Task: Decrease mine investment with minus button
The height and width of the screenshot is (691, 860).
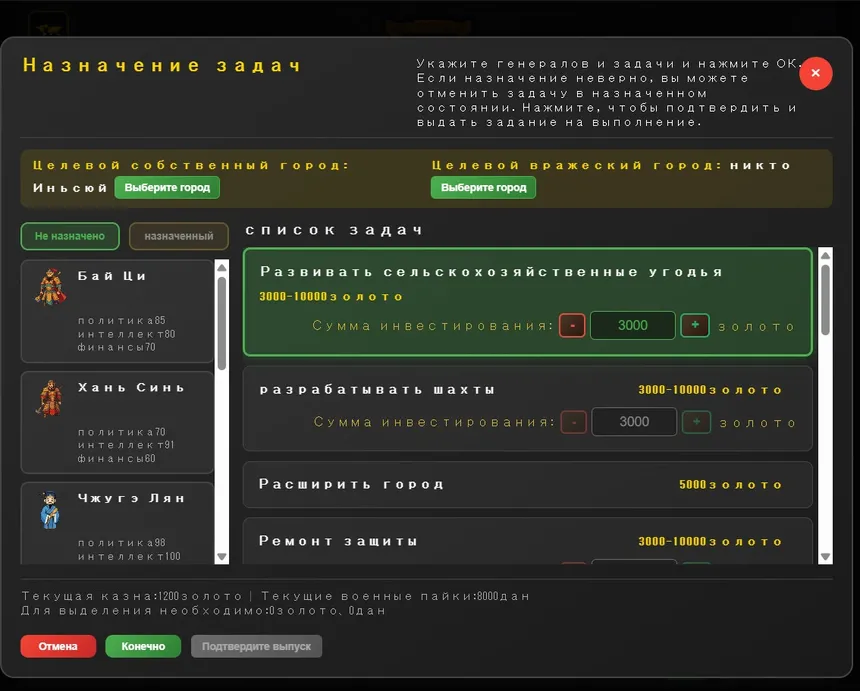Action: tap(574, 422)
